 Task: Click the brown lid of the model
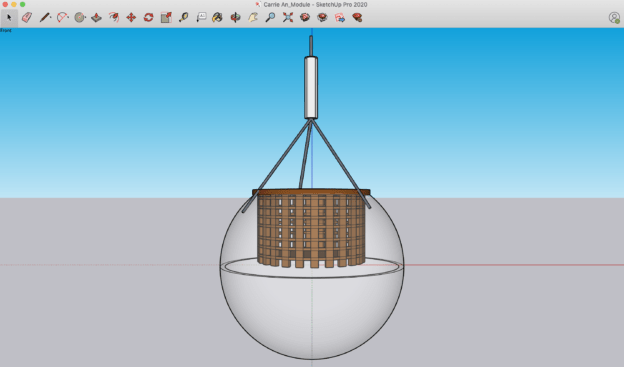tap(311, 192)
